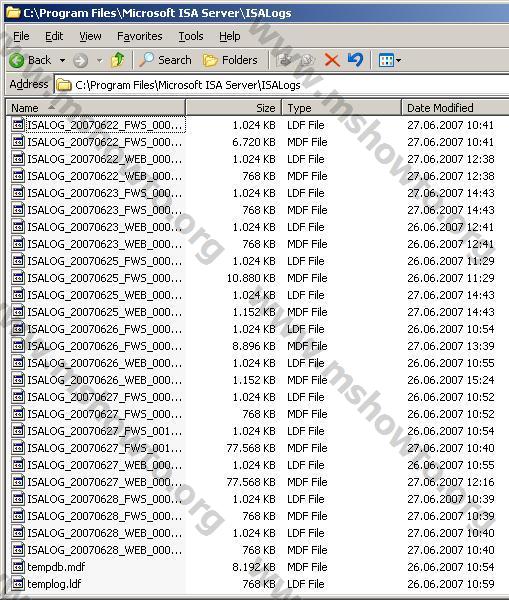Sort by the Type column header
Screen dimensions: 509x600
(x=342, y=108)
